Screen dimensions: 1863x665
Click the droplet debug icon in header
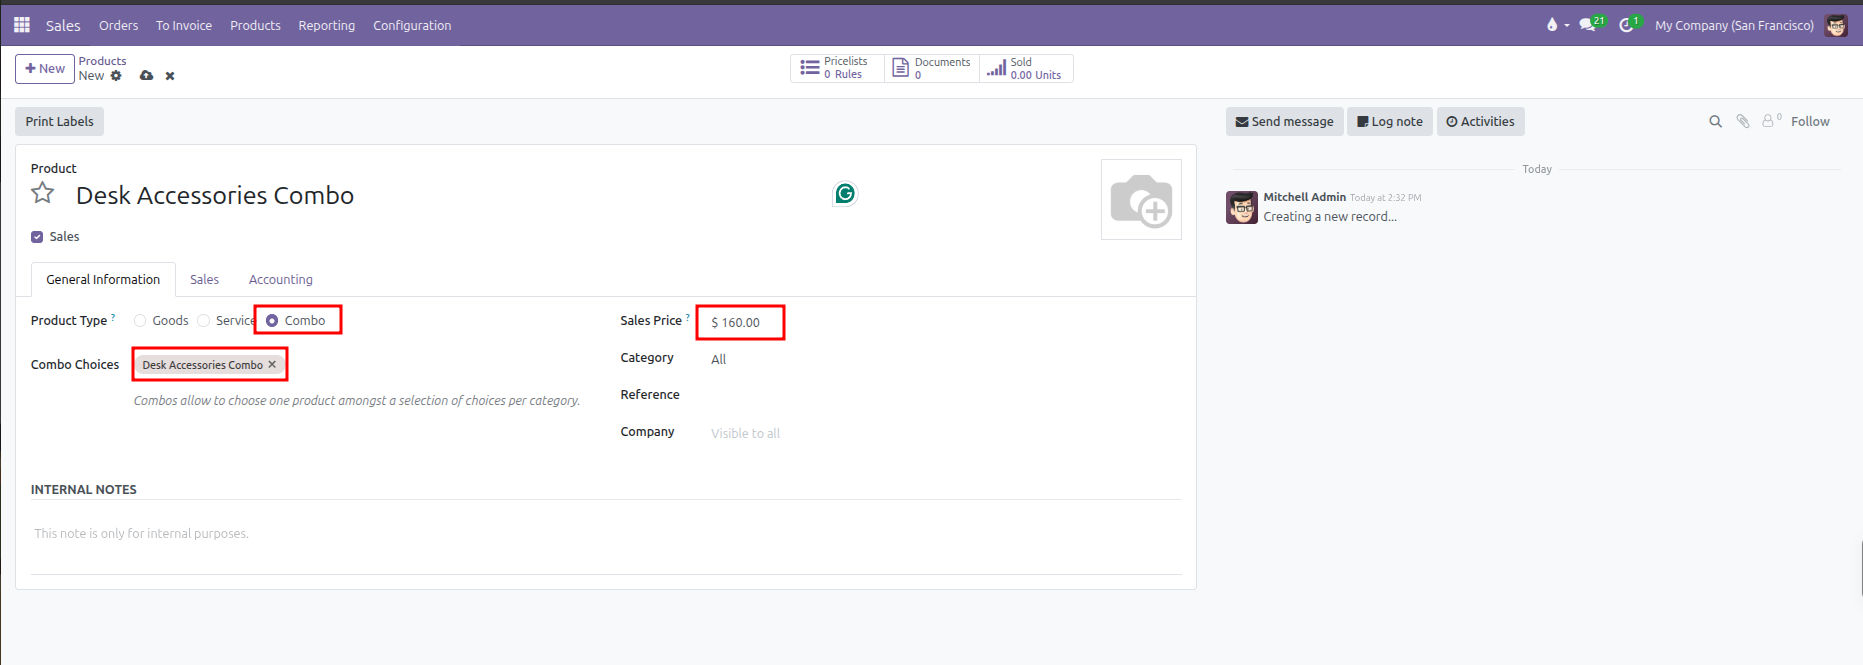[1552, 25]
